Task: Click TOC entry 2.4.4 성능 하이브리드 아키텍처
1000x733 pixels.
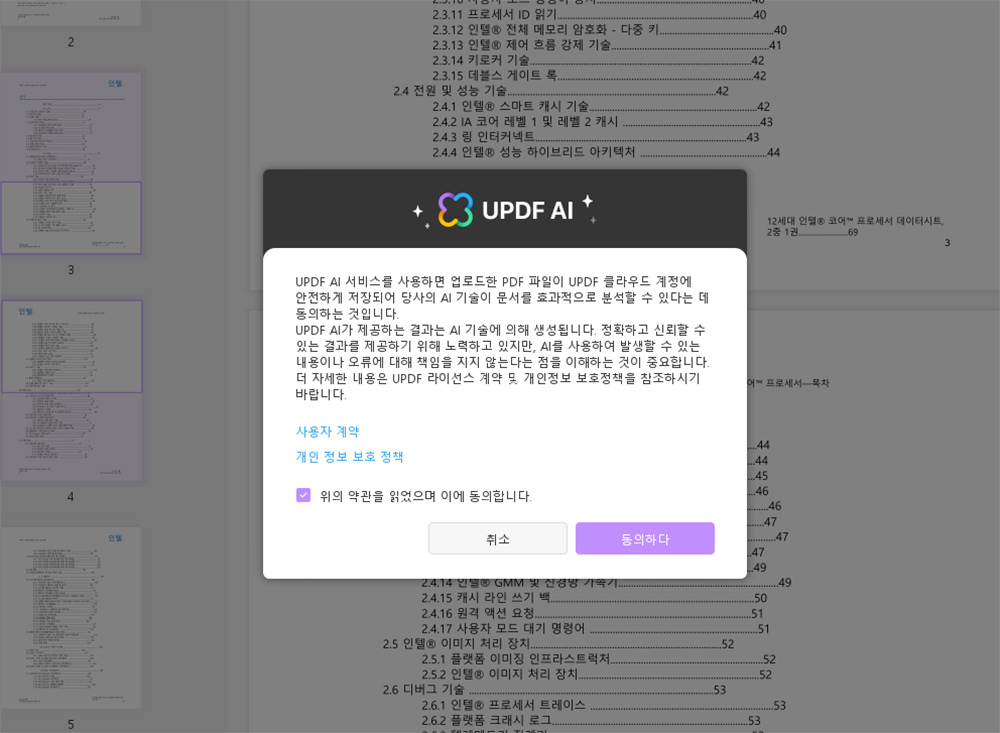Action: 606,152
